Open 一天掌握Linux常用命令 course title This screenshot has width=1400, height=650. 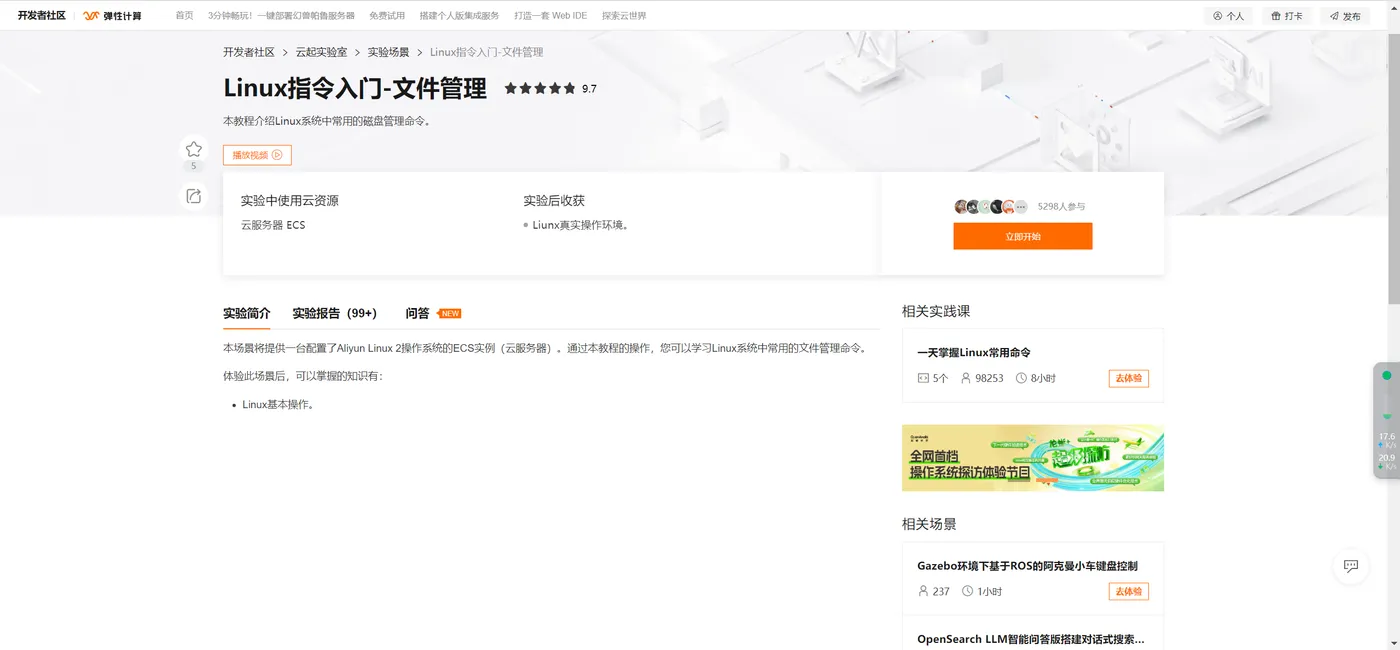pos(974,352)
